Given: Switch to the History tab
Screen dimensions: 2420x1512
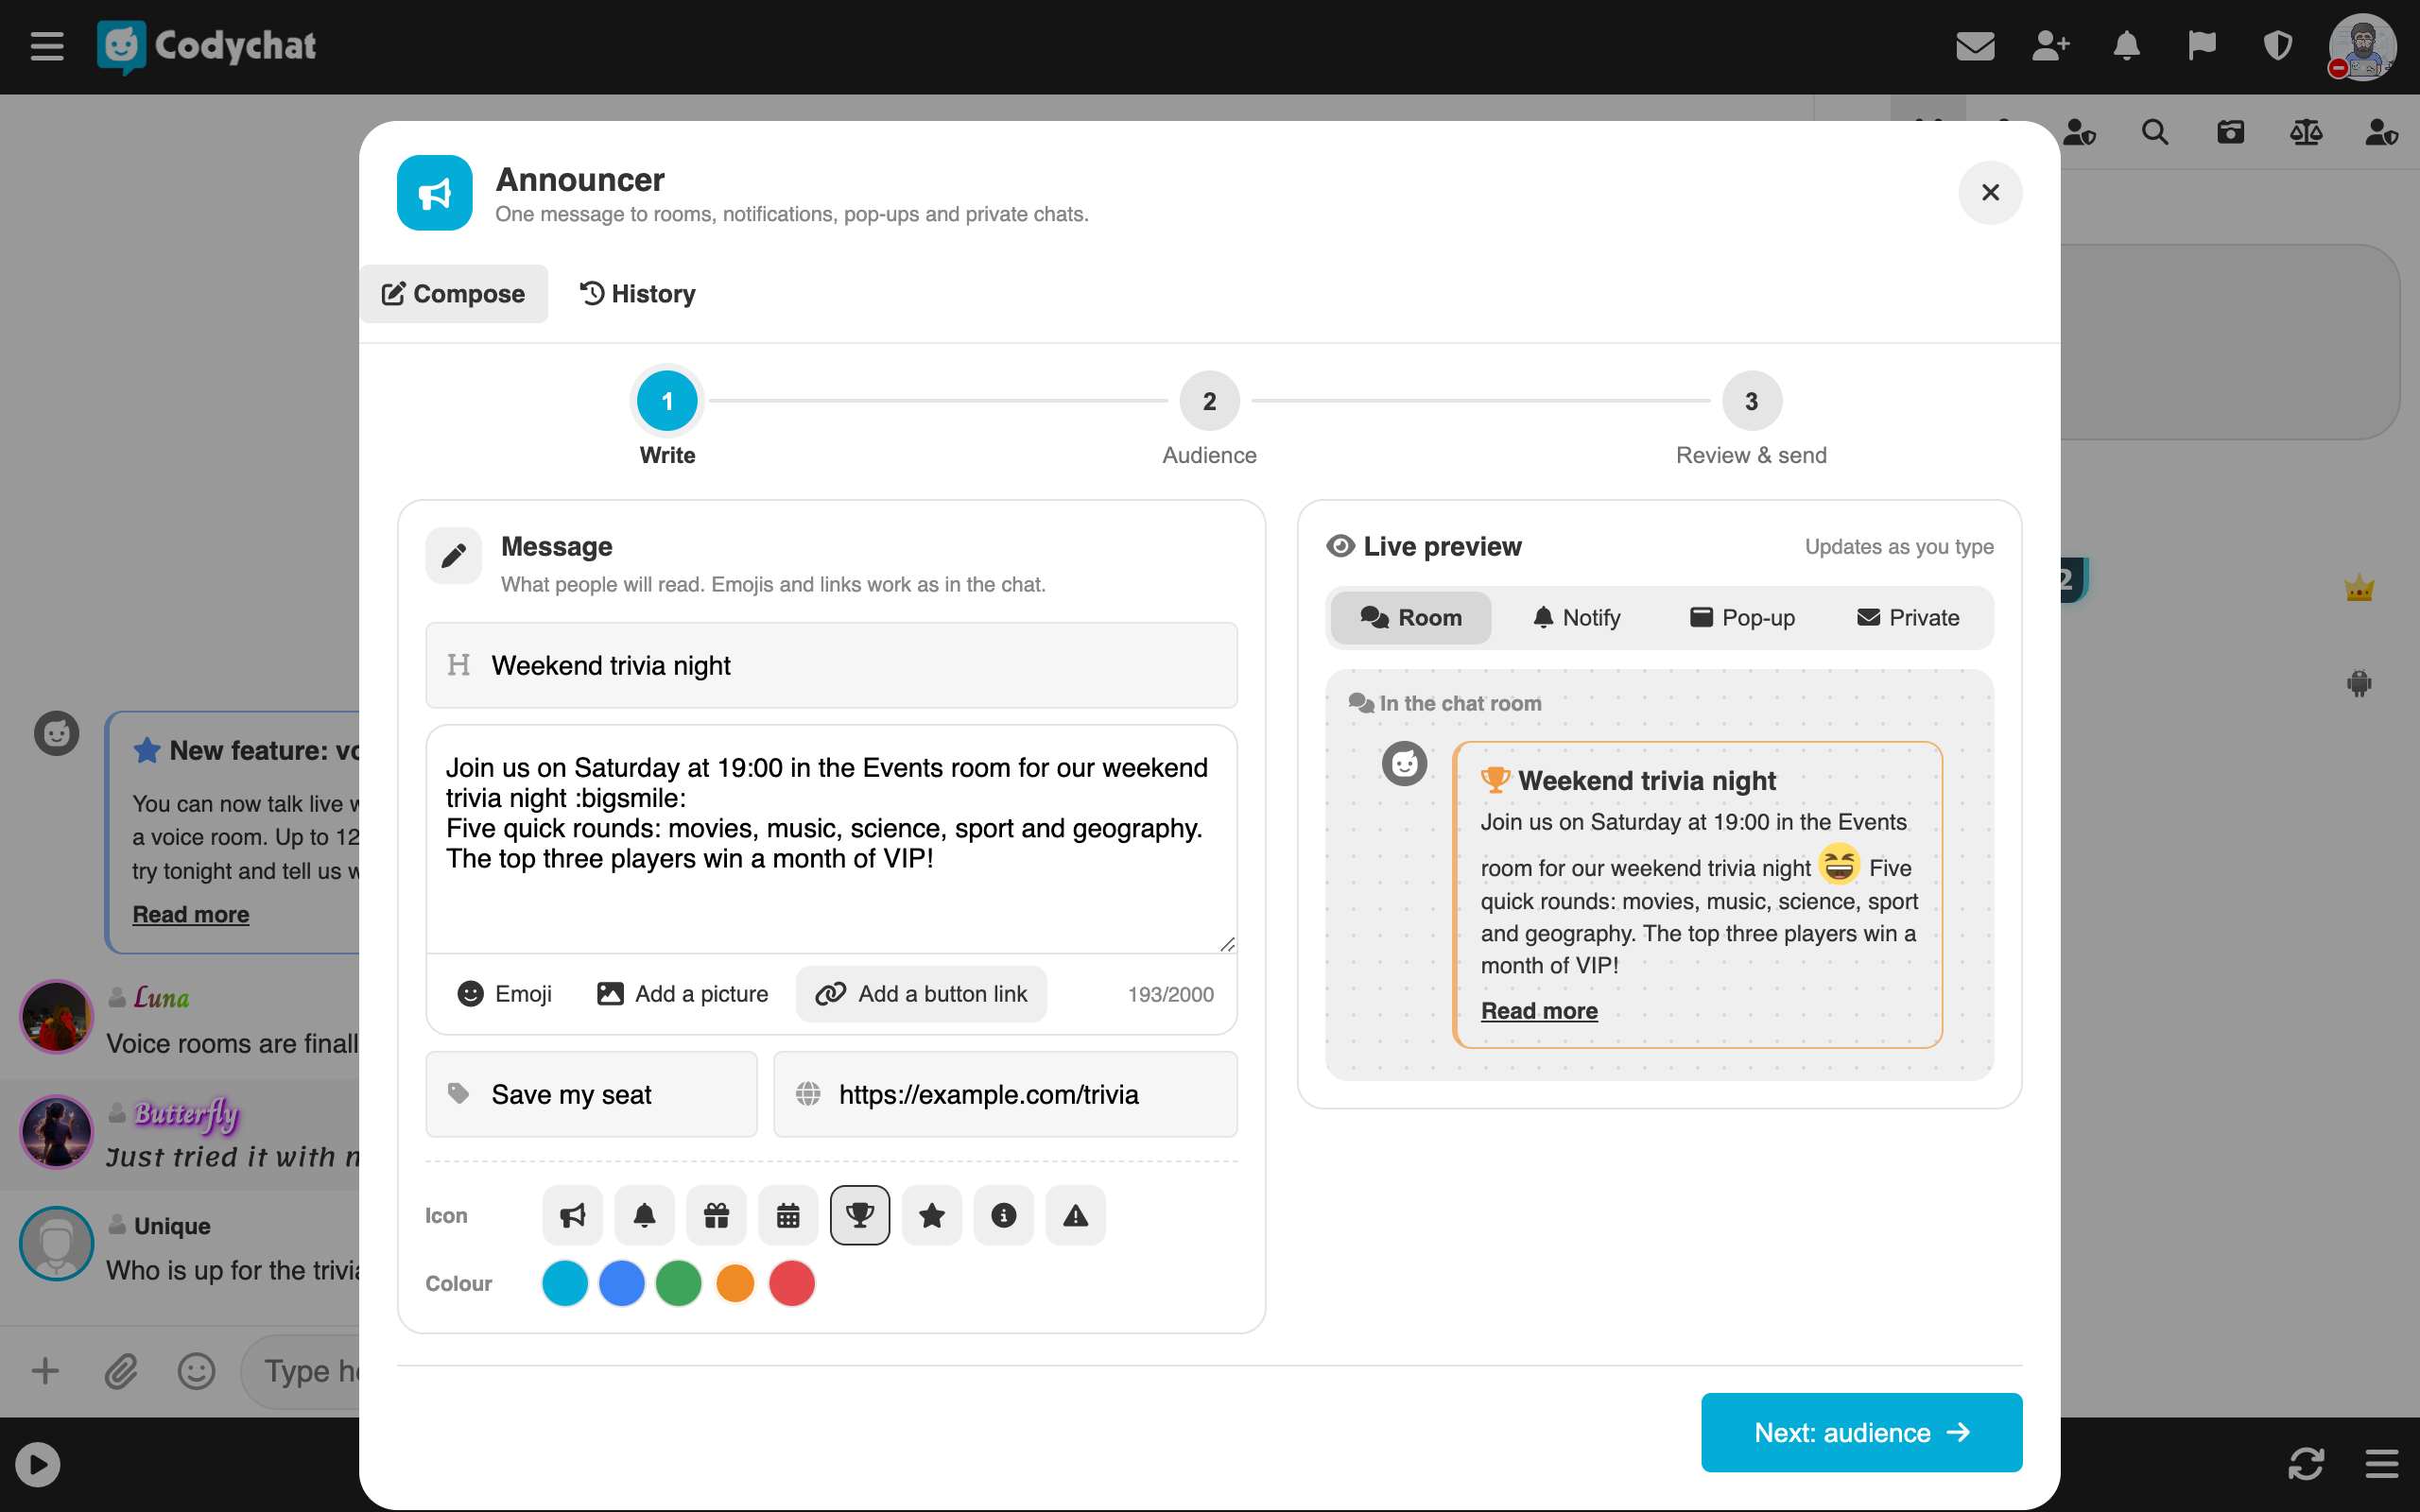Looking at the screenshot, I should pos(637,294).
